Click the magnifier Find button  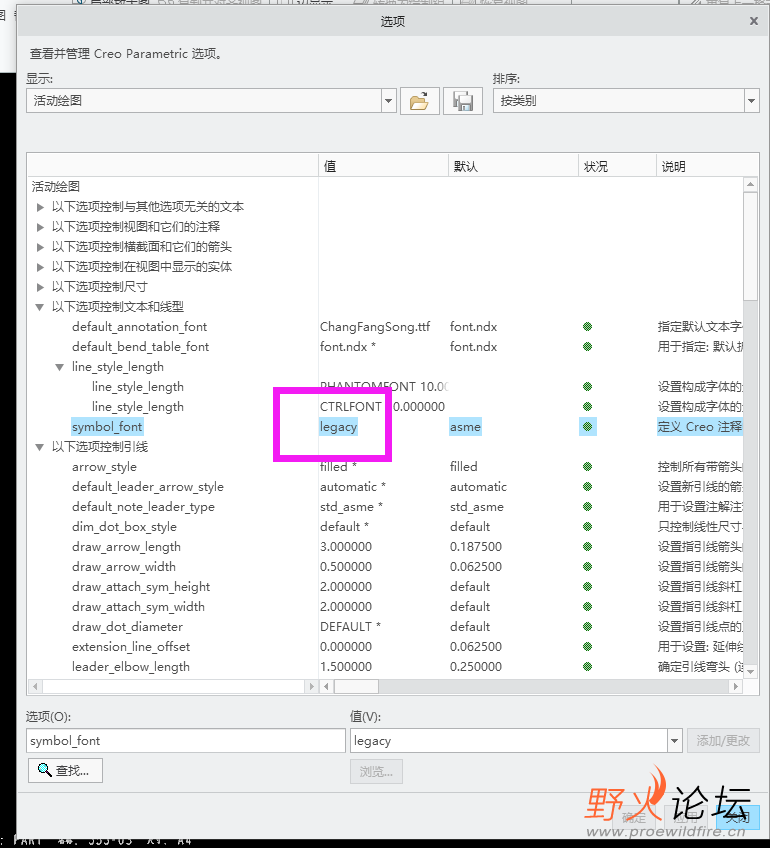click(65, 770)
